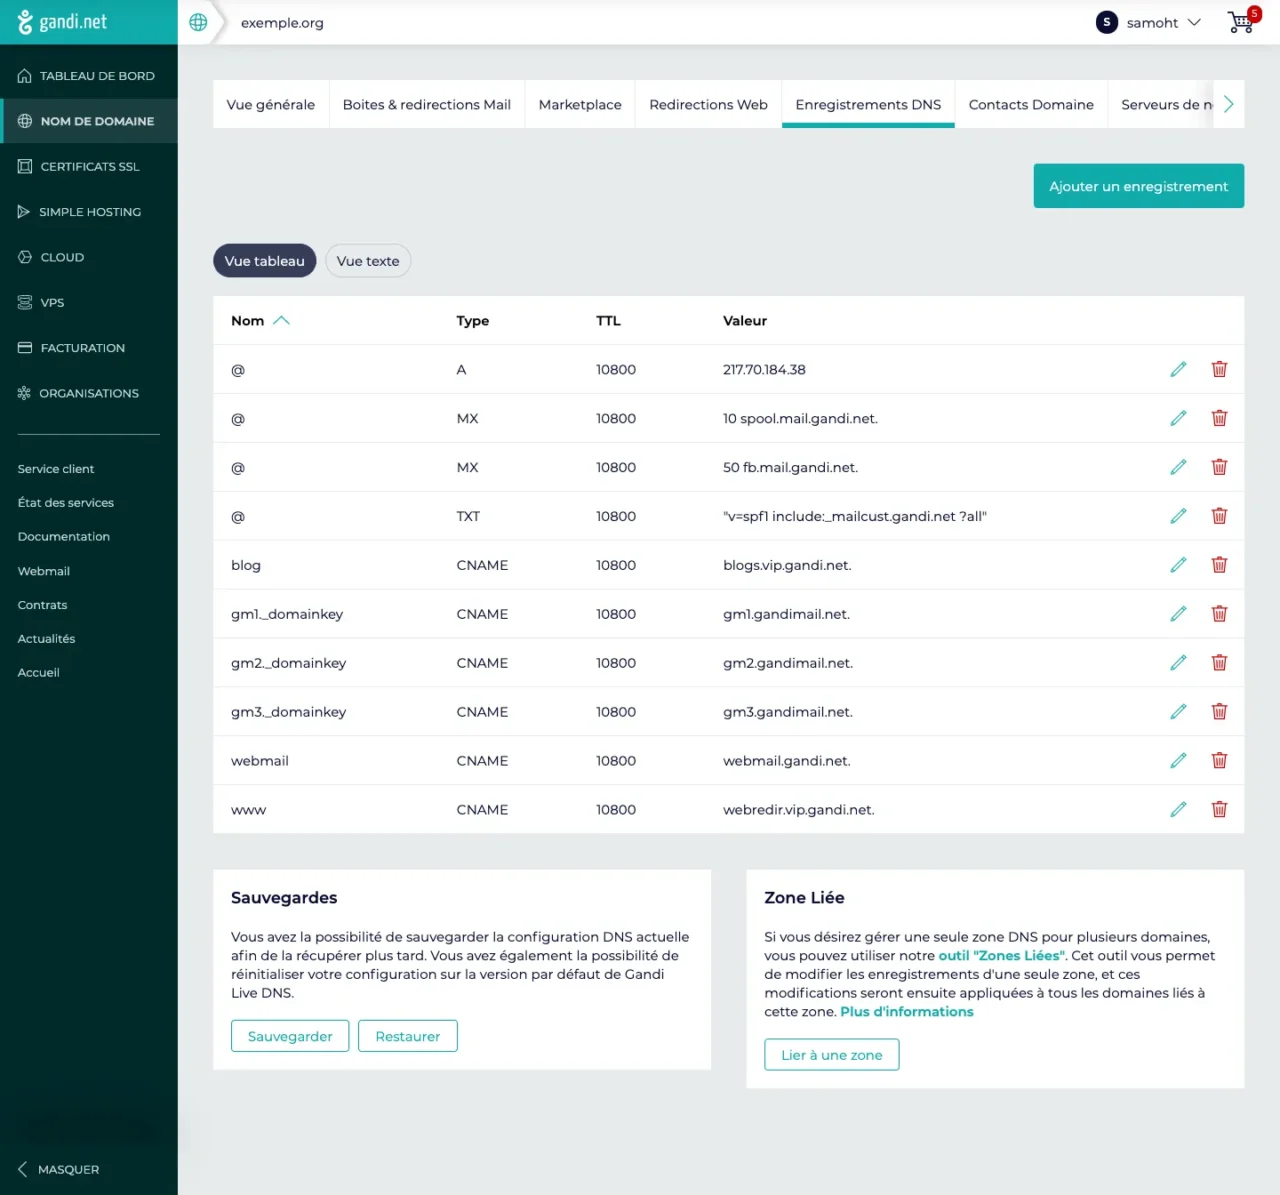
Task: Open Certificats SSL in sidebar
Action: tap(89, 167)
